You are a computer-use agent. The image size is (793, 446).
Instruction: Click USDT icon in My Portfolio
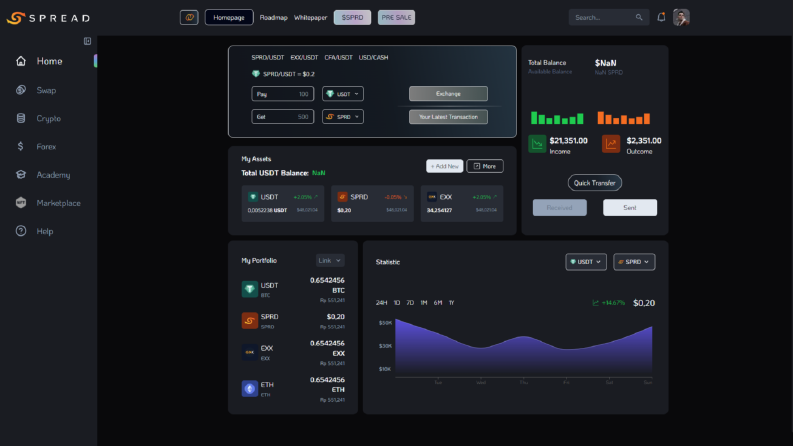click(x=250, y=289)
